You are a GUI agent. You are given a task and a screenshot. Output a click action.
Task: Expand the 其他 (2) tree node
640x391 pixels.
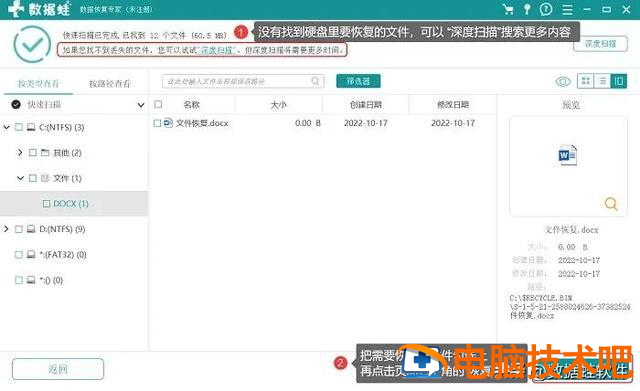tap(20, 153)
